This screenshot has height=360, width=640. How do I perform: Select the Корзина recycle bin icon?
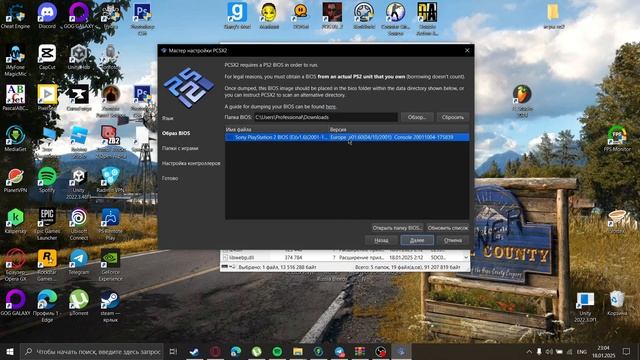[x=617, y=303]
